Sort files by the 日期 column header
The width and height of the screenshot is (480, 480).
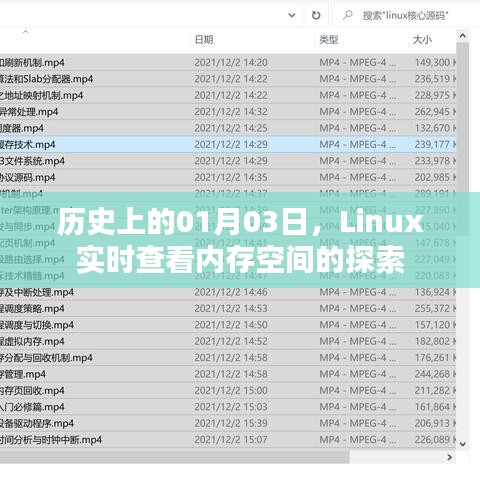click(x=204, y=40)
